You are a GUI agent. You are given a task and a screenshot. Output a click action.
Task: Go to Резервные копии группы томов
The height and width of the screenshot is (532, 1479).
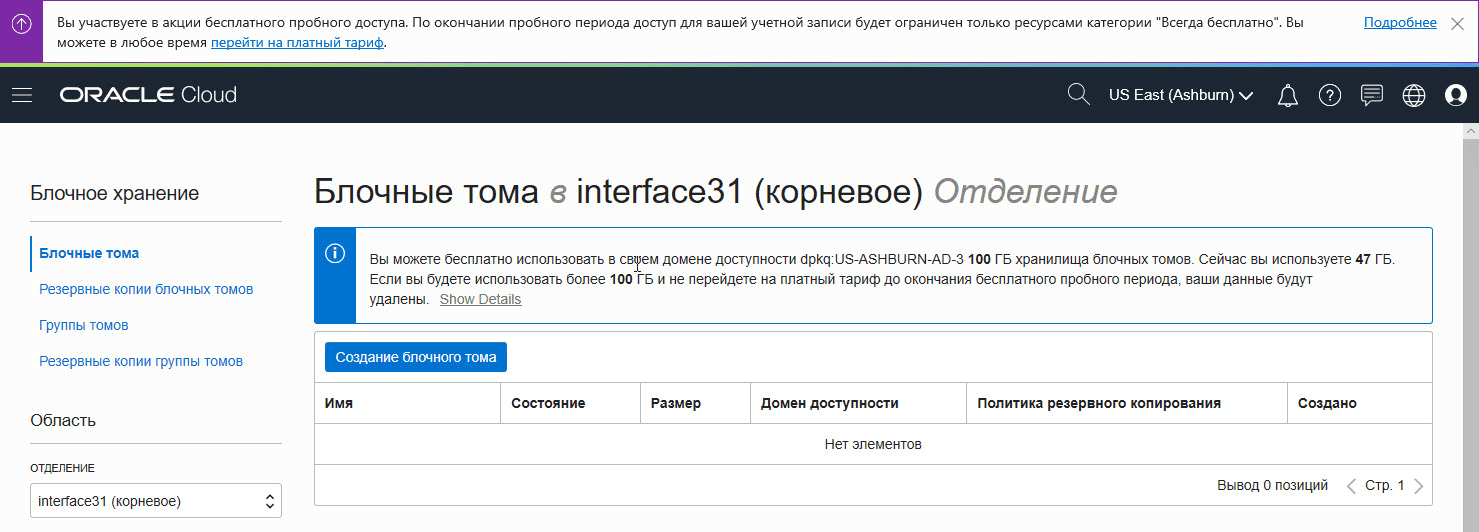141,361
